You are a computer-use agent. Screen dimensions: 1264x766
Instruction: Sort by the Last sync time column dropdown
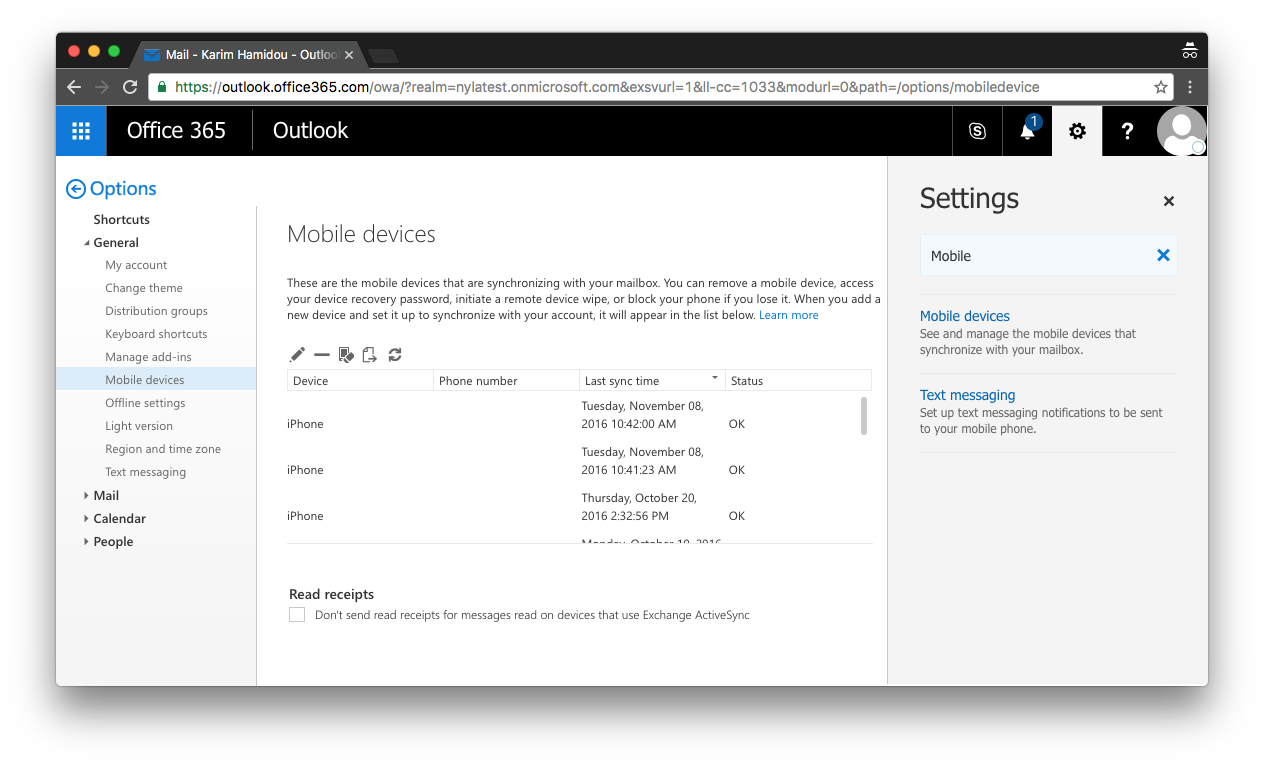(715, 379)
